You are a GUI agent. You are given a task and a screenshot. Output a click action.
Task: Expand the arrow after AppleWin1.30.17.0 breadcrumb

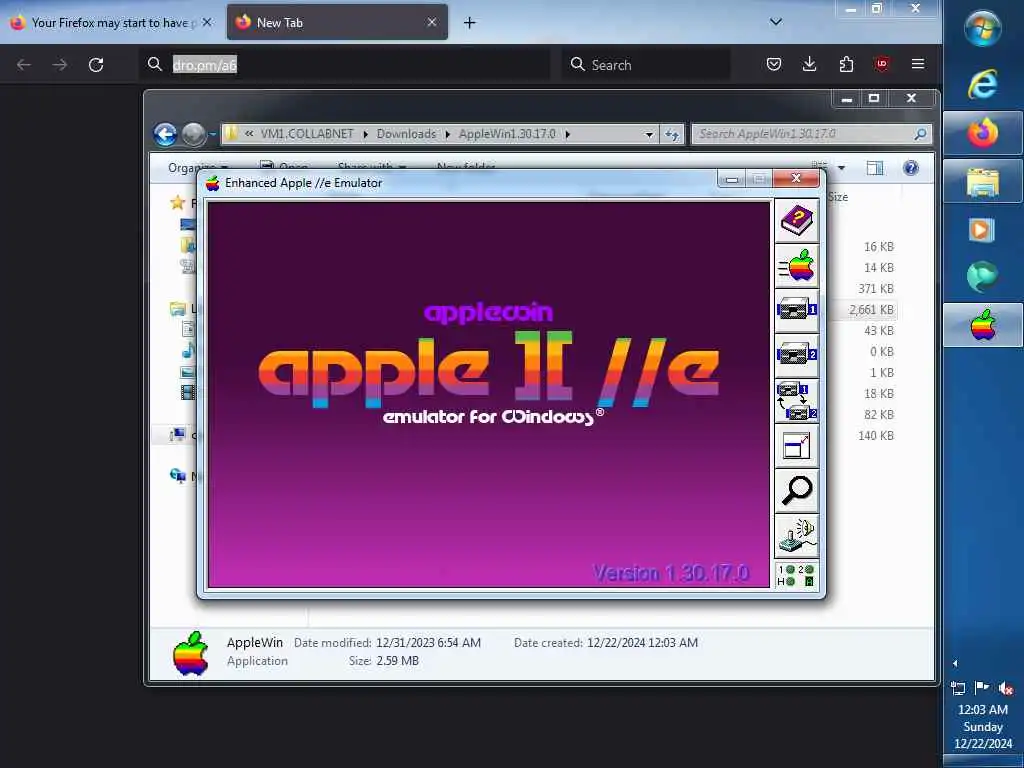point(567,134)
